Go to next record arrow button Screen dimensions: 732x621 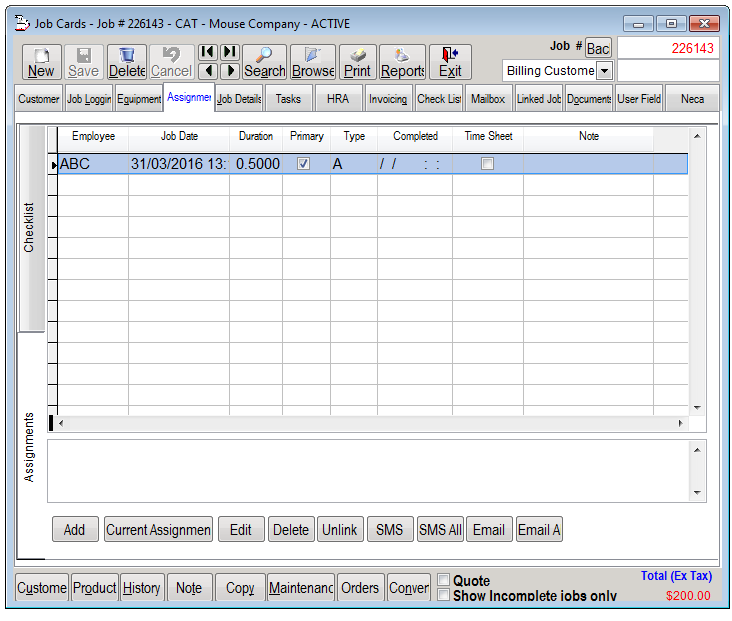coord(230,71)
